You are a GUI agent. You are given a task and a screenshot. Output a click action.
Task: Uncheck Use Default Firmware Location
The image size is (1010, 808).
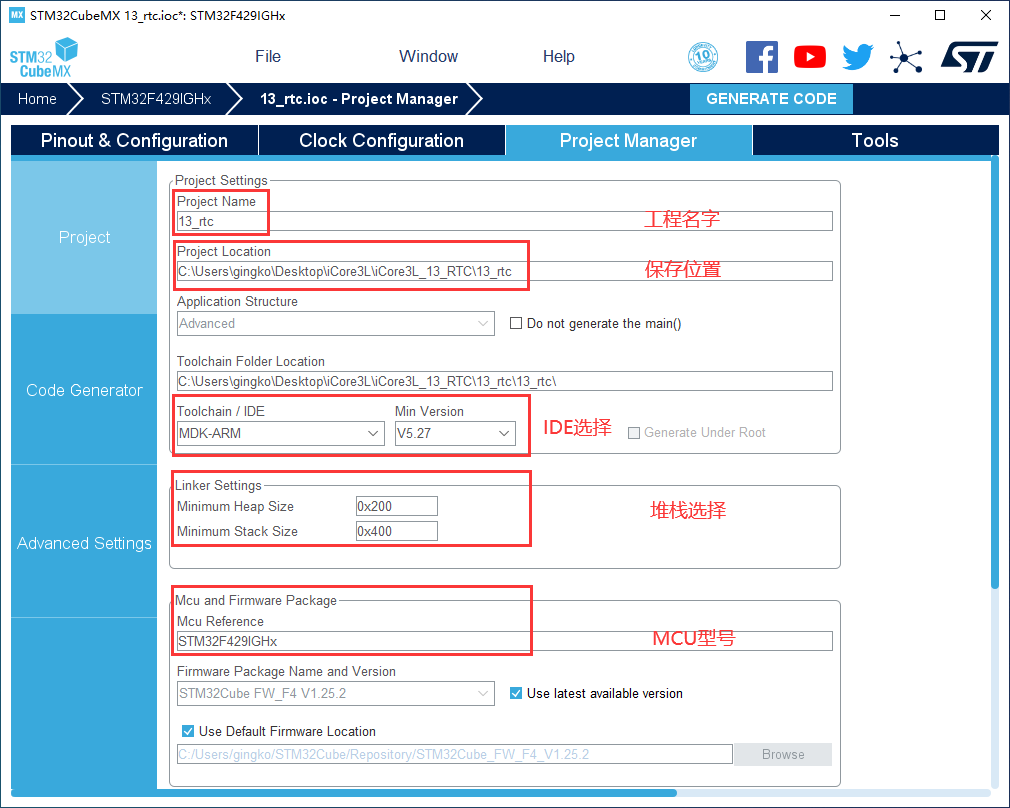click(188, 731)
